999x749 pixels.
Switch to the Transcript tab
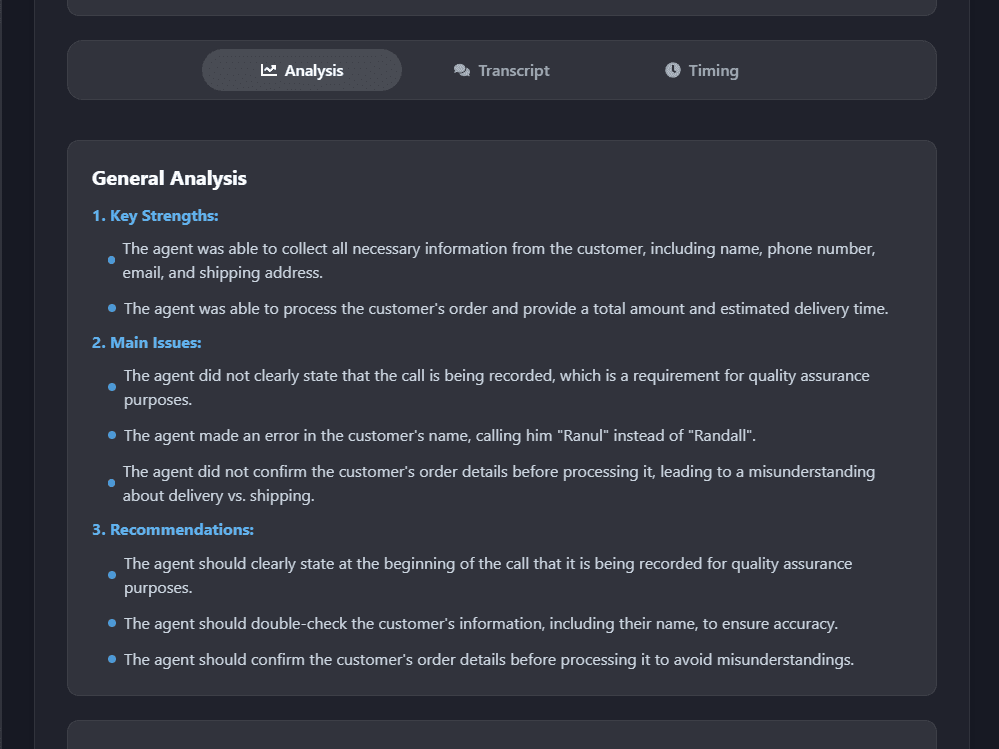[x=501, y=70]
